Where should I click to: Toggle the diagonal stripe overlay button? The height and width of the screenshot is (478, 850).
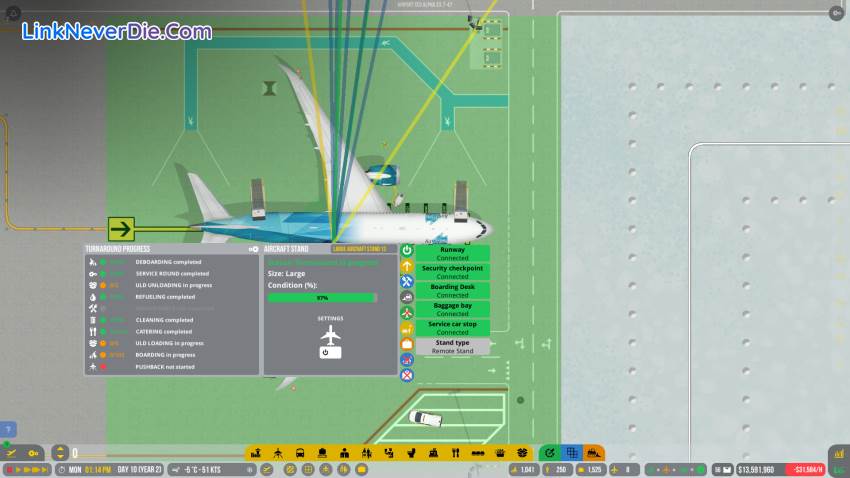290,470
